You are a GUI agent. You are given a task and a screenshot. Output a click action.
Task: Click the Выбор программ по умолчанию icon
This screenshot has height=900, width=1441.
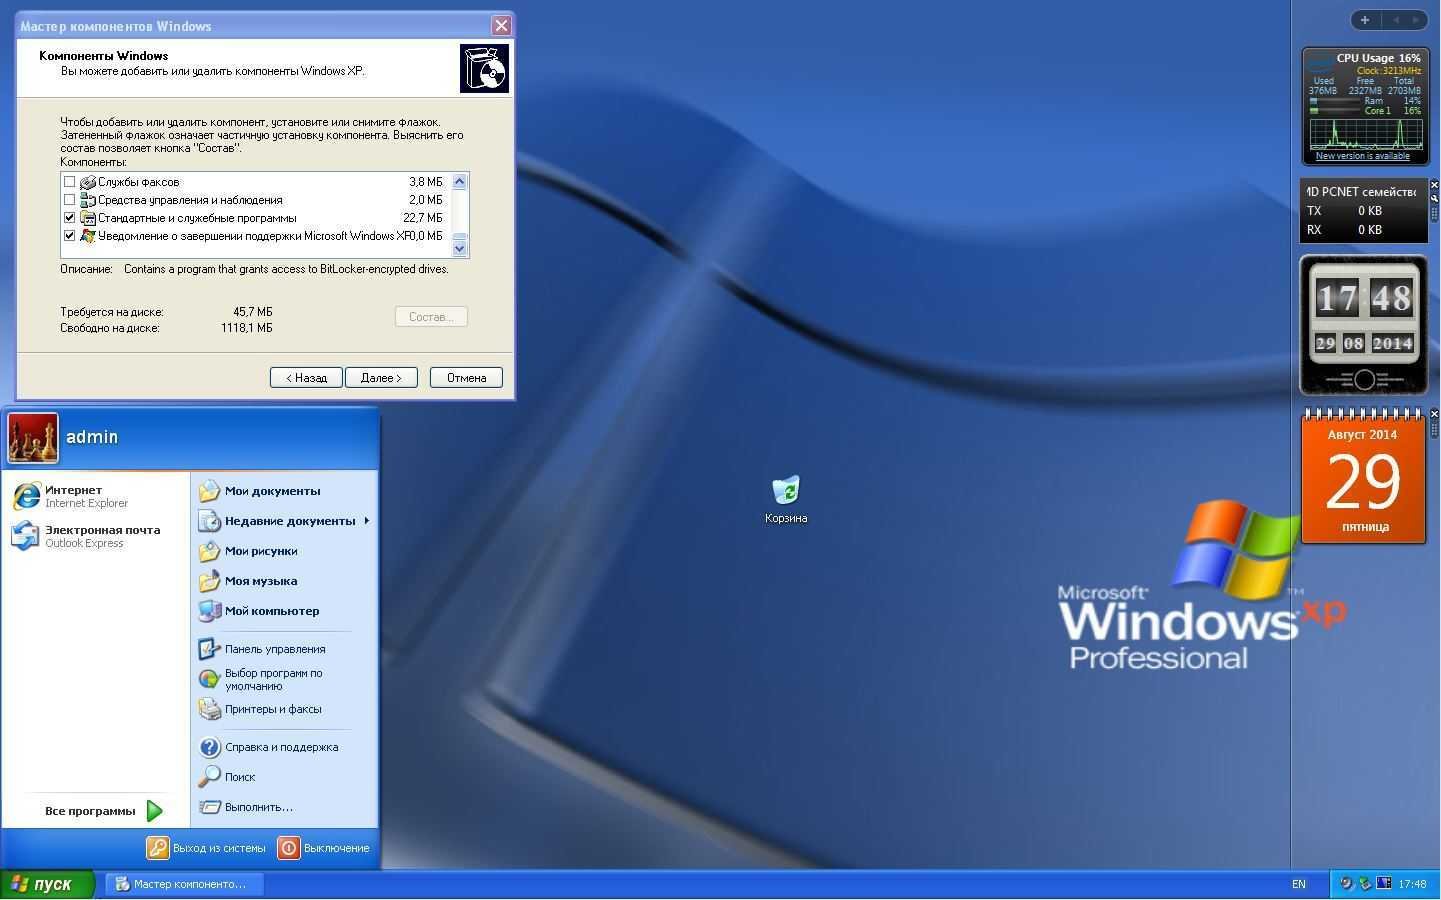click(209, 679)
